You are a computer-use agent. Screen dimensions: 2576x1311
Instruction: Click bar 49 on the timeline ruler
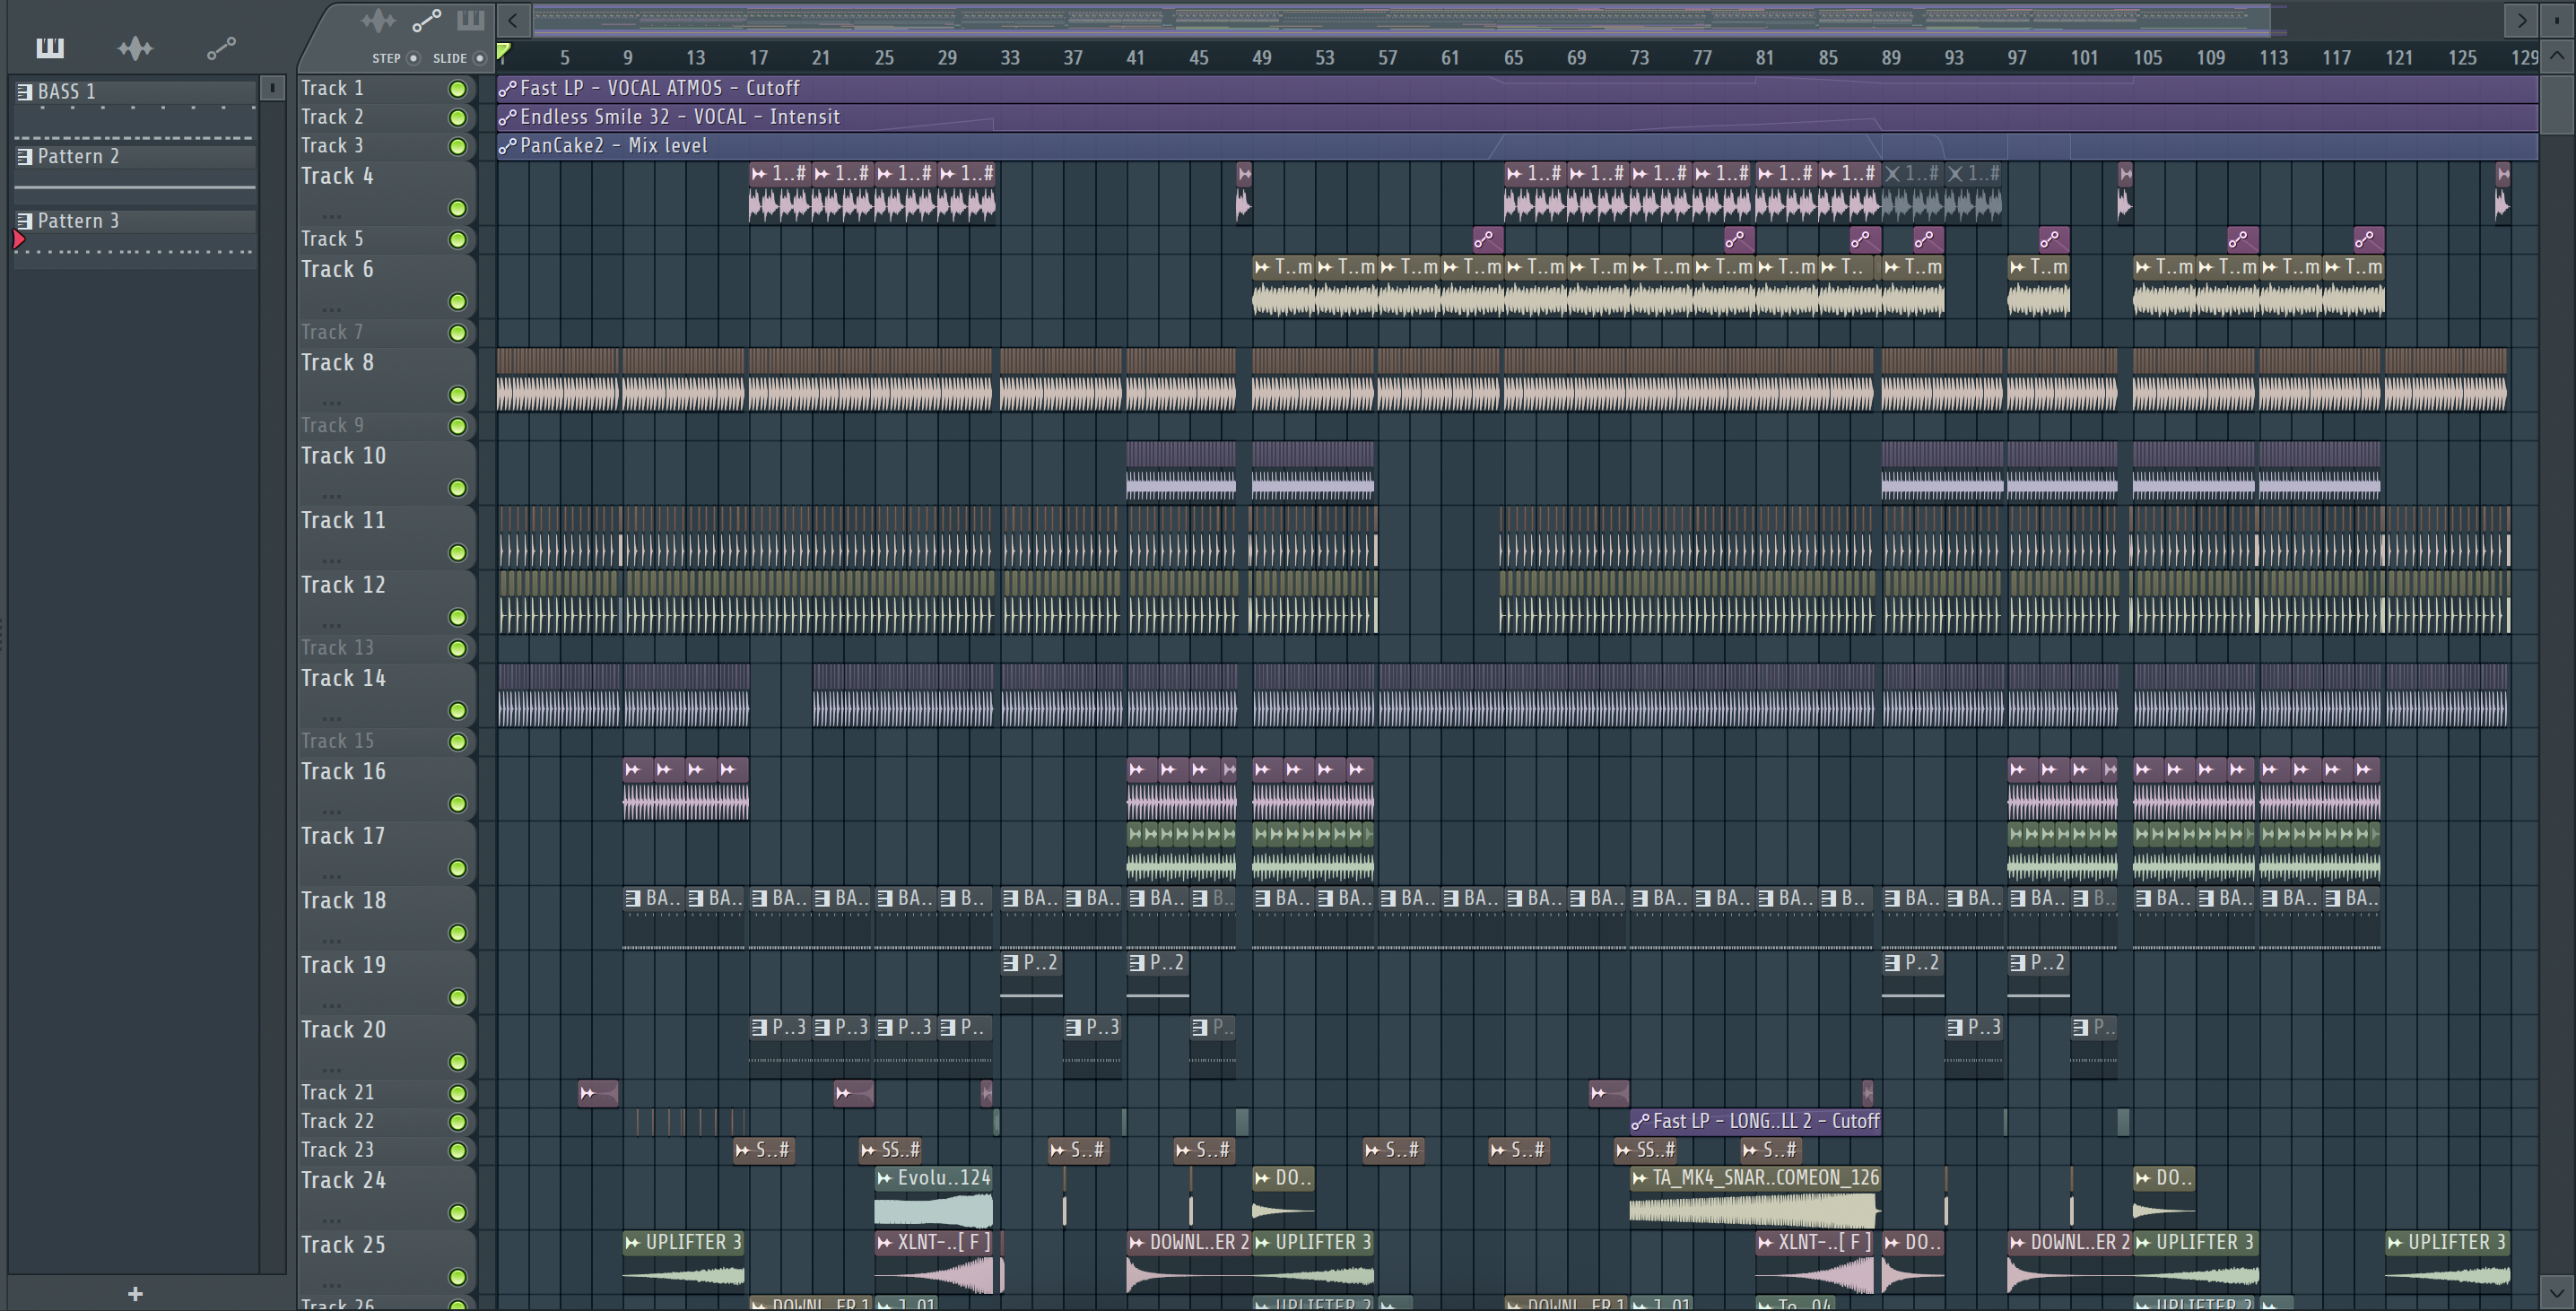1262,58
